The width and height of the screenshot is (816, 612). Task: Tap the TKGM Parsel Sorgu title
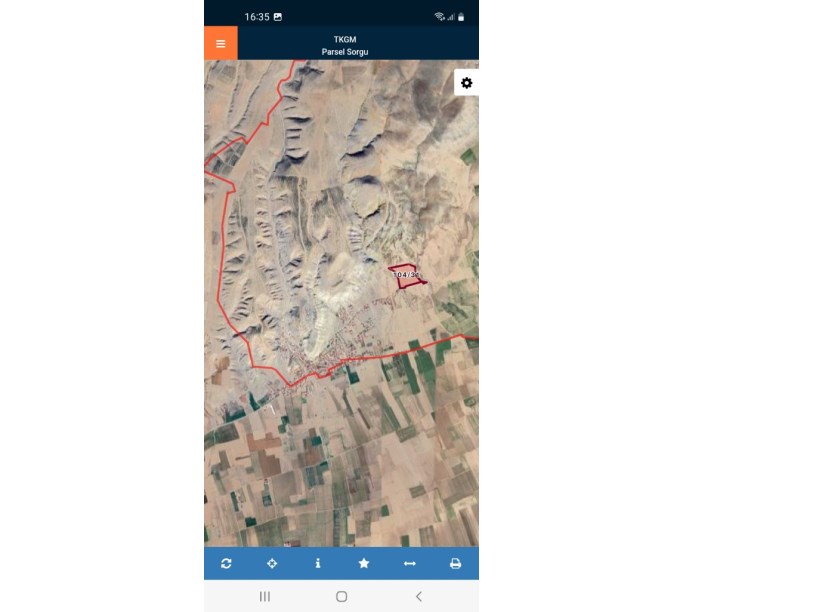(x=345, y=45)
